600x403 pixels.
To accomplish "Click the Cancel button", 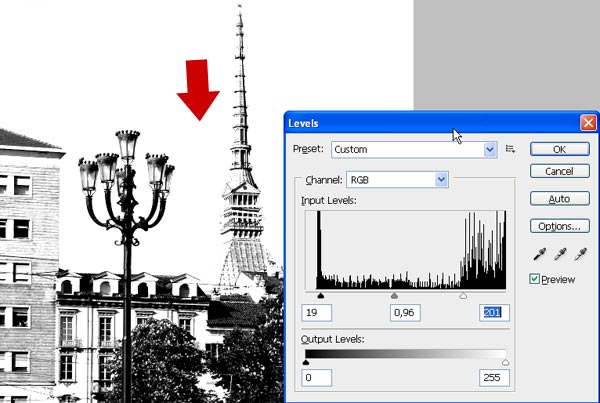I will pos(559,171).
